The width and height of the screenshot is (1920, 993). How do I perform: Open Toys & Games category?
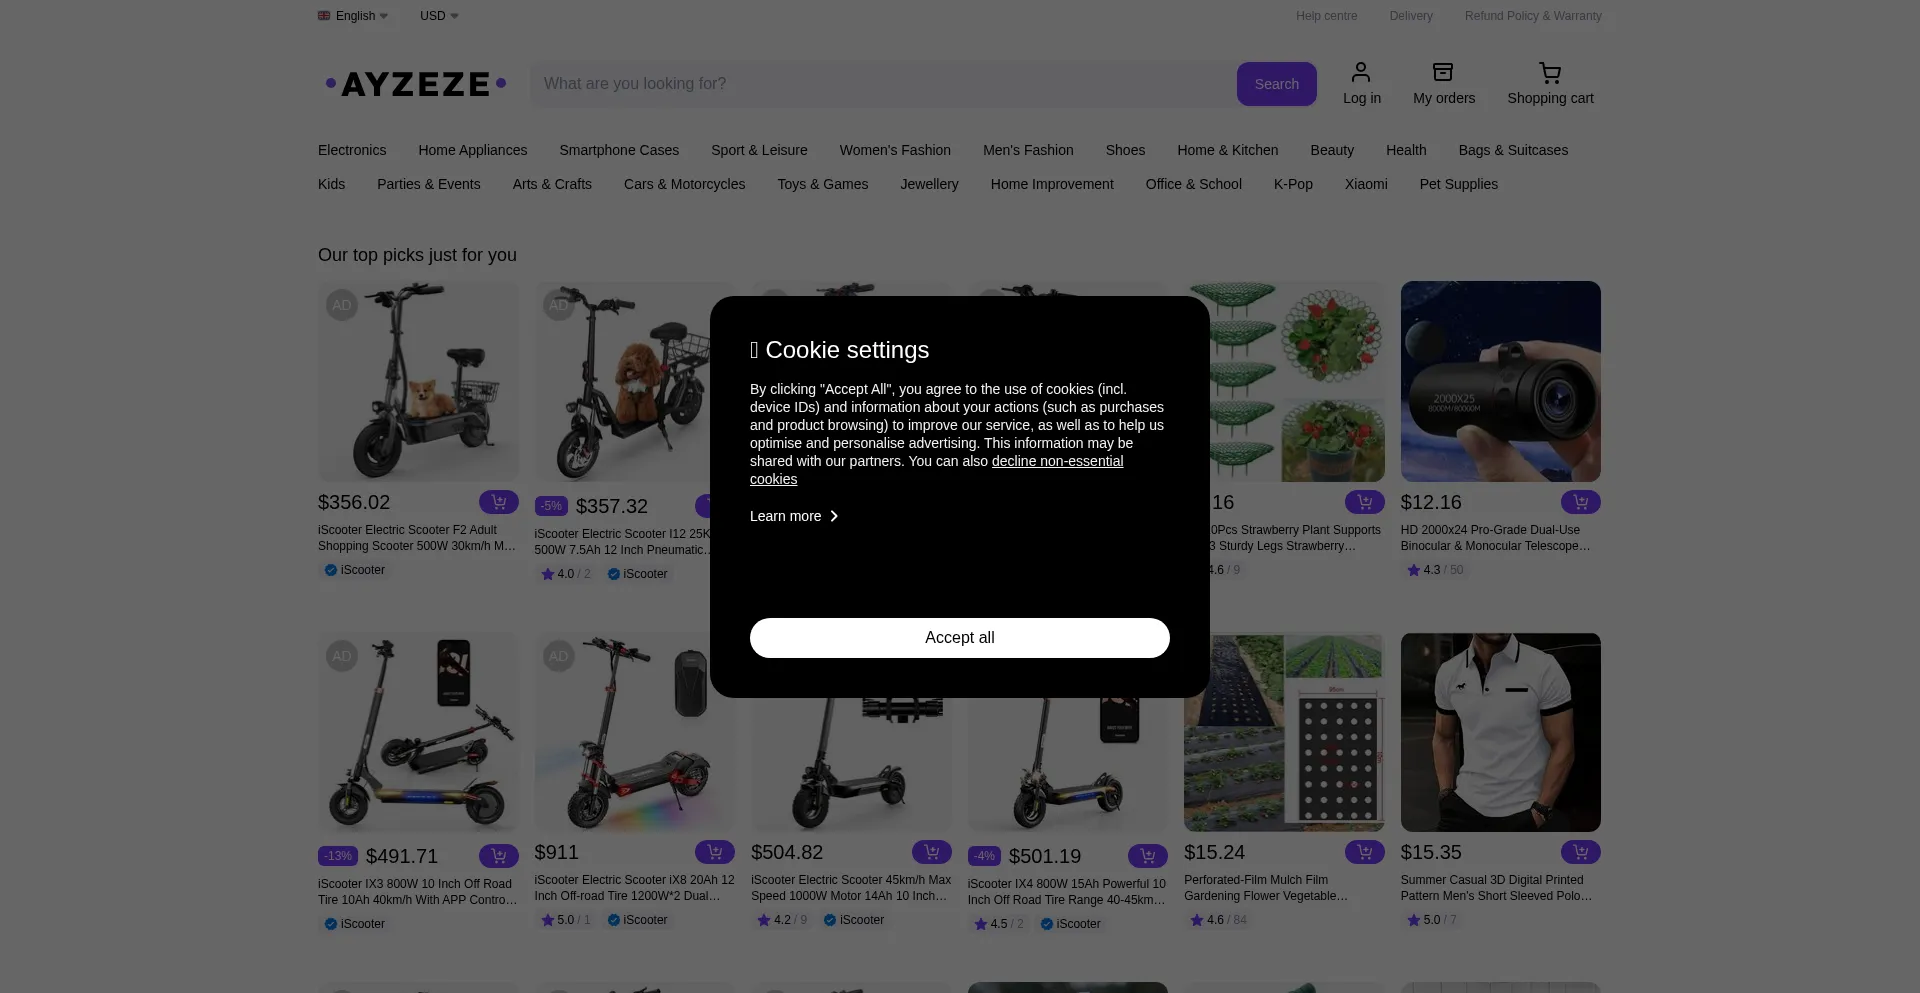822,184
